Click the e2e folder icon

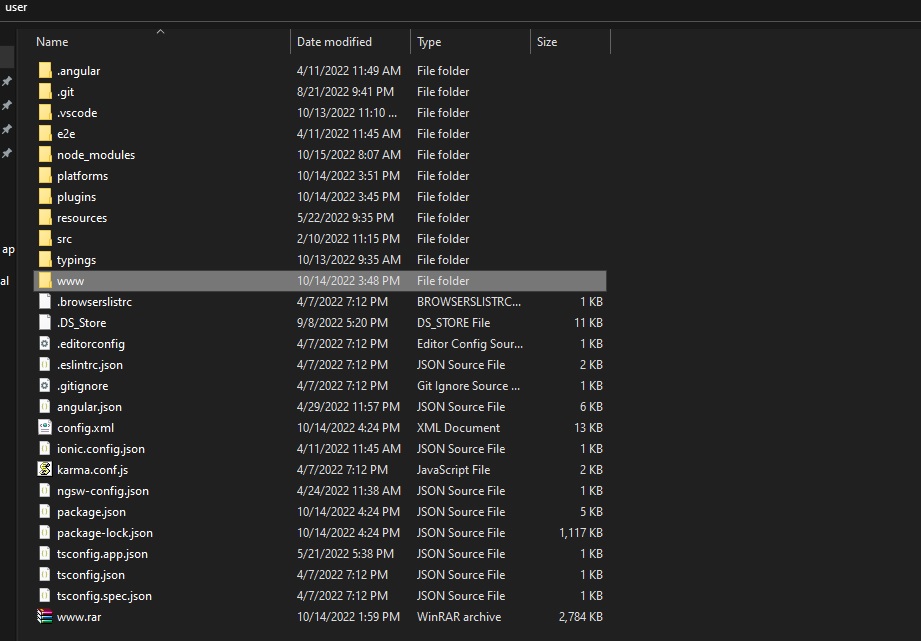point(45,134)
